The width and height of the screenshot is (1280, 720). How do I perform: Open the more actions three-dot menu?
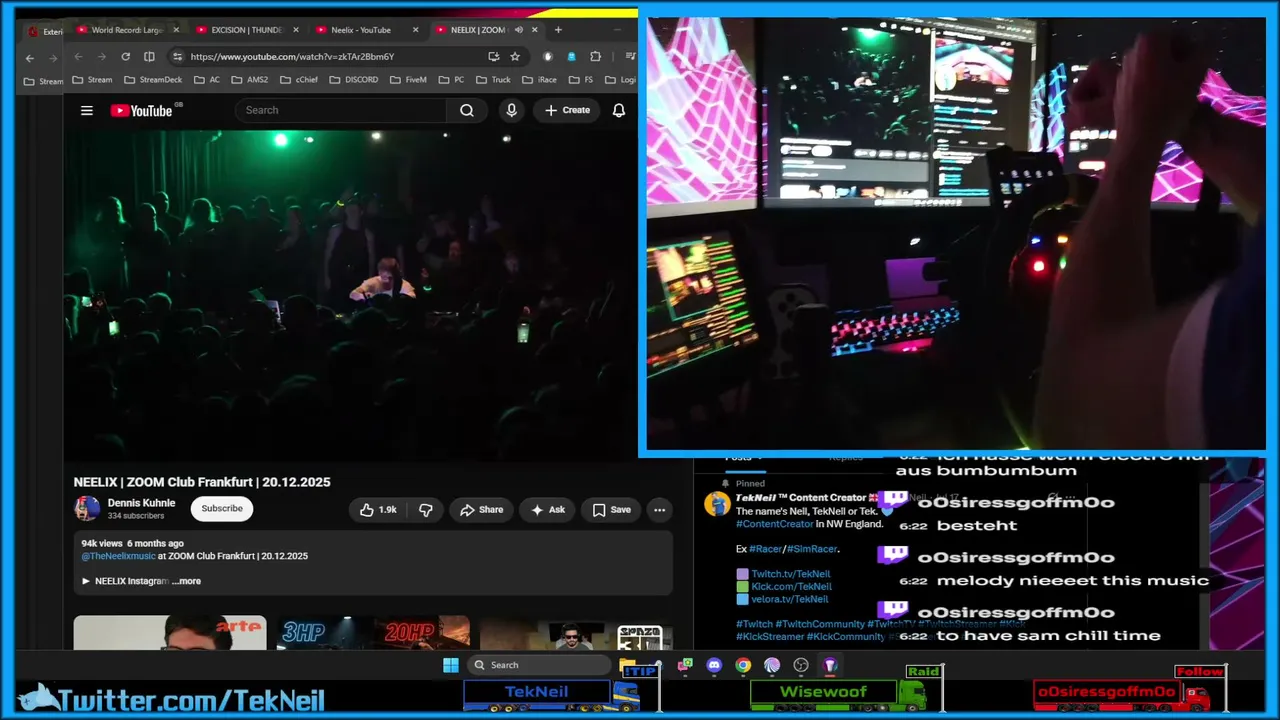[x=659, y=510]
